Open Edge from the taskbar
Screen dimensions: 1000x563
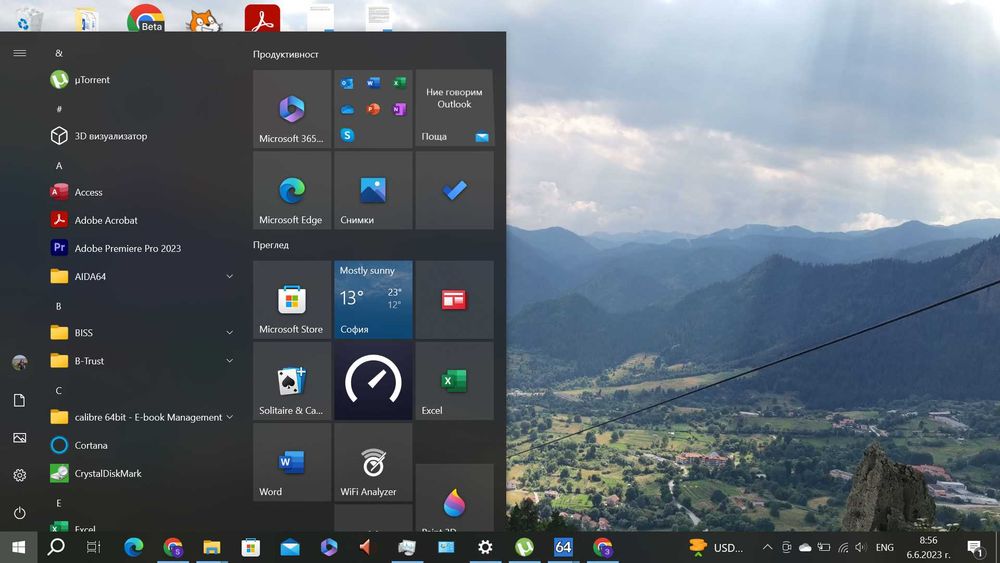133,547
